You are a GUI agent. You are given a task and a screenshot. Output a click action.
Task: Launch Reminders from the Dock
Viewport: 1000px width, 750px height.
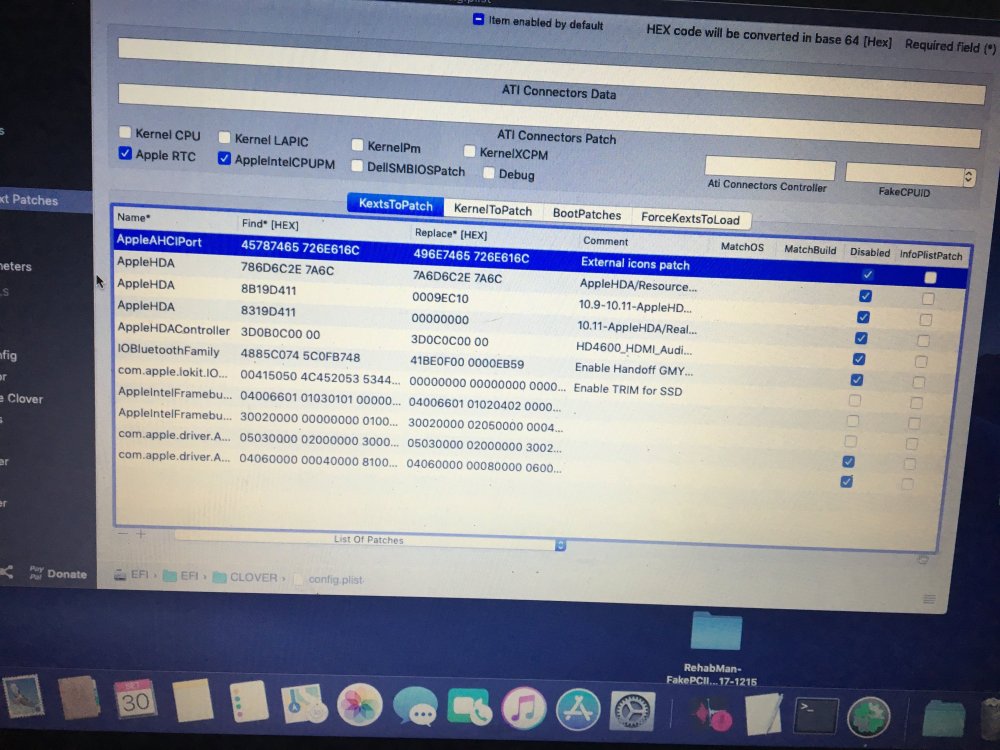(x=249, y=702)
